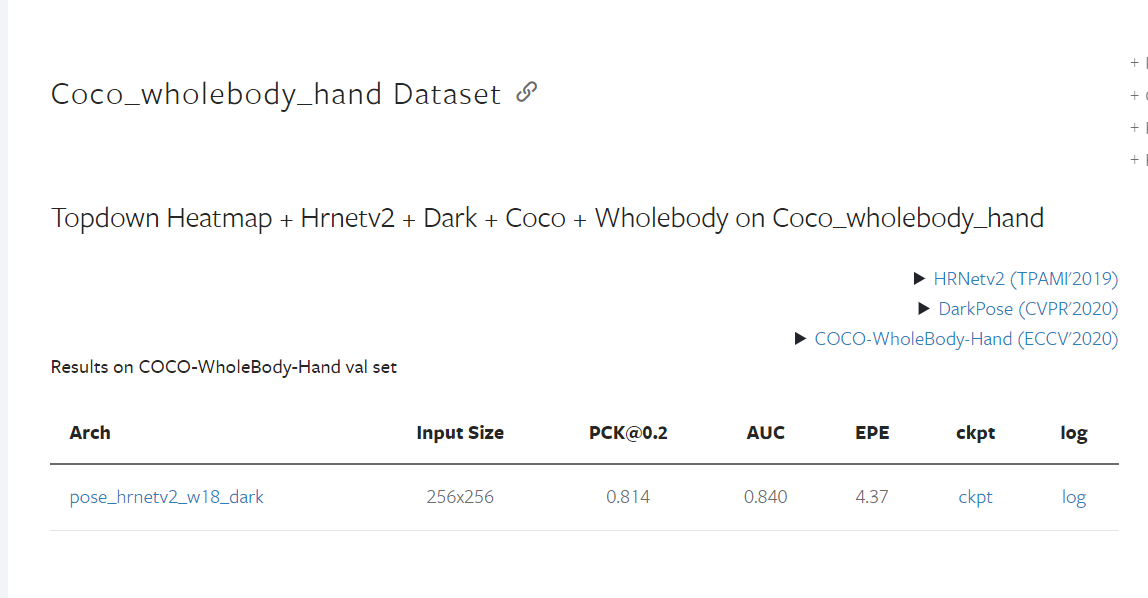Click the Topdown Heatmap section title
This screenshot has height=598, width=1148.
pos(547,217)
